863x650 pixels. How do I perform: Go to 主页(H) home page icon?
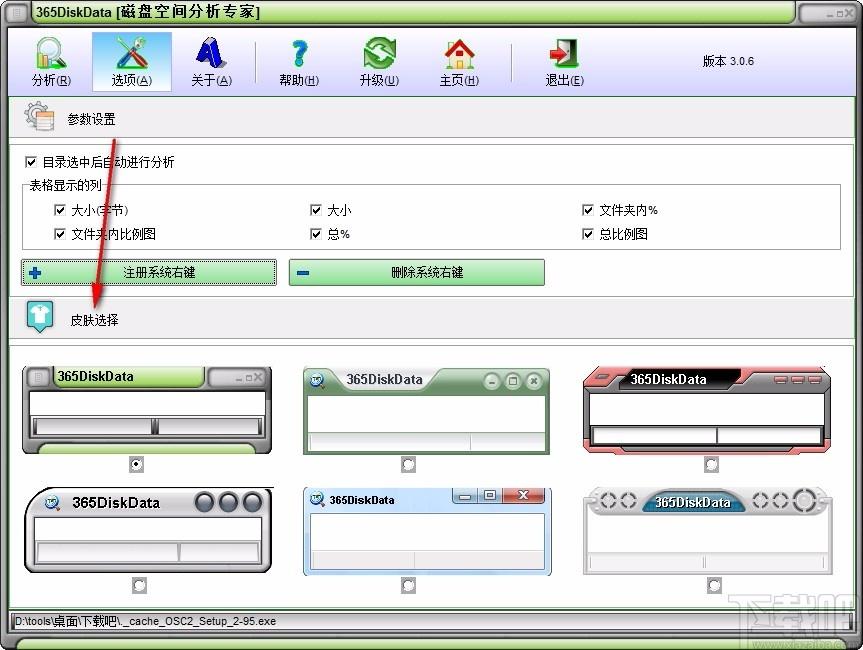point(459,62)
